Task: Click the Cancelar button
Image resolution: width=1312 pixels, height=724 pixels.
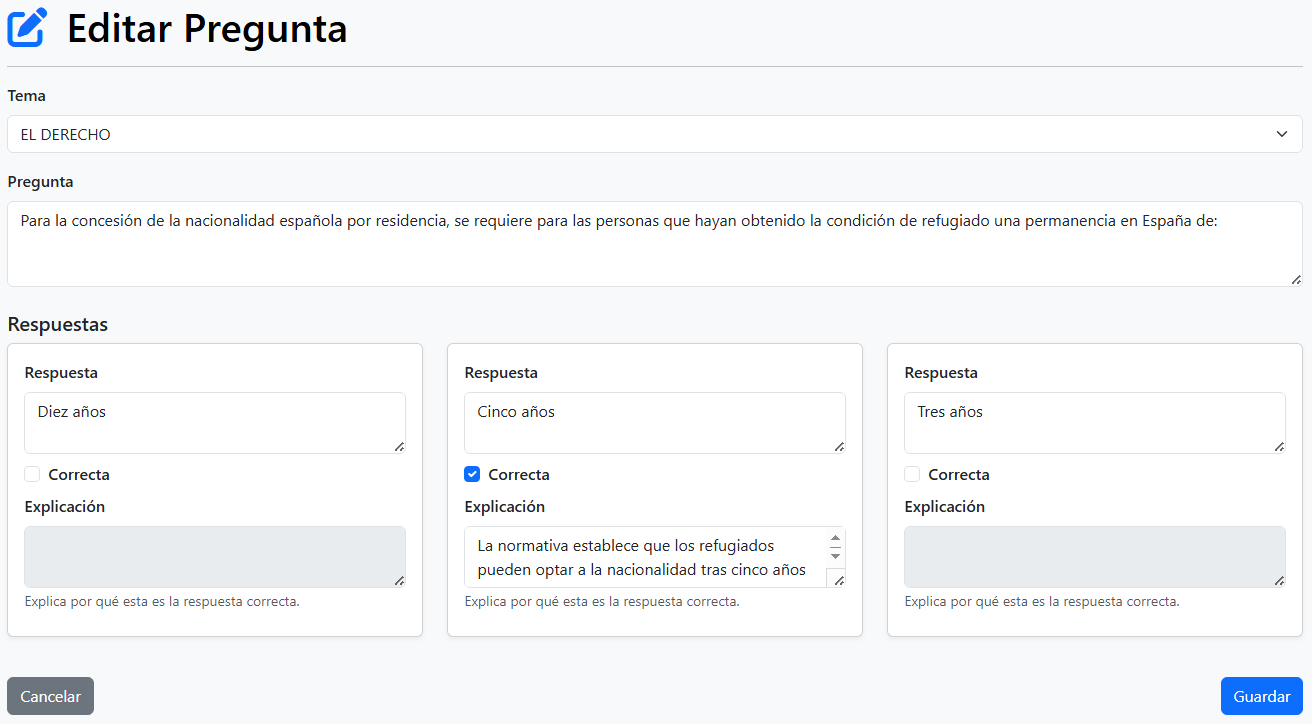Action: pyautogui.click(x=50, y=696)
